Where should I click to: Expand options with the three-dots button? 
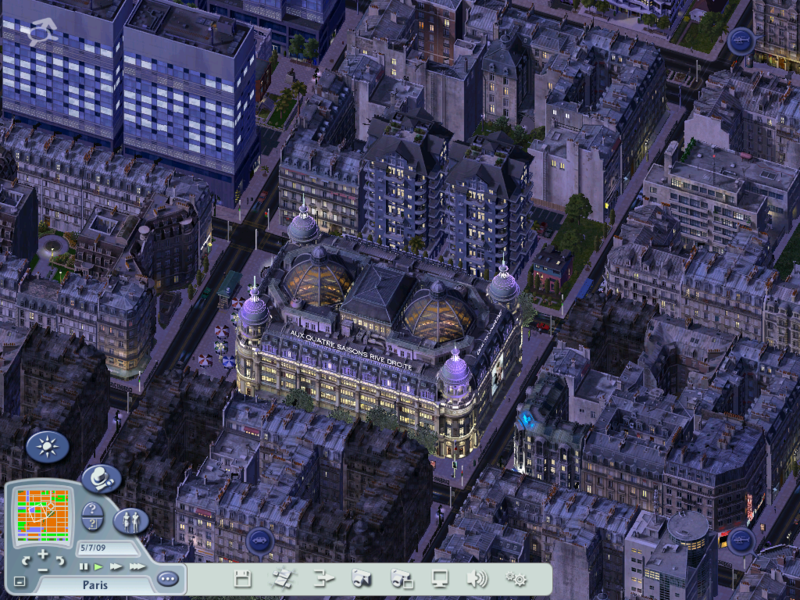pos(168,579)
